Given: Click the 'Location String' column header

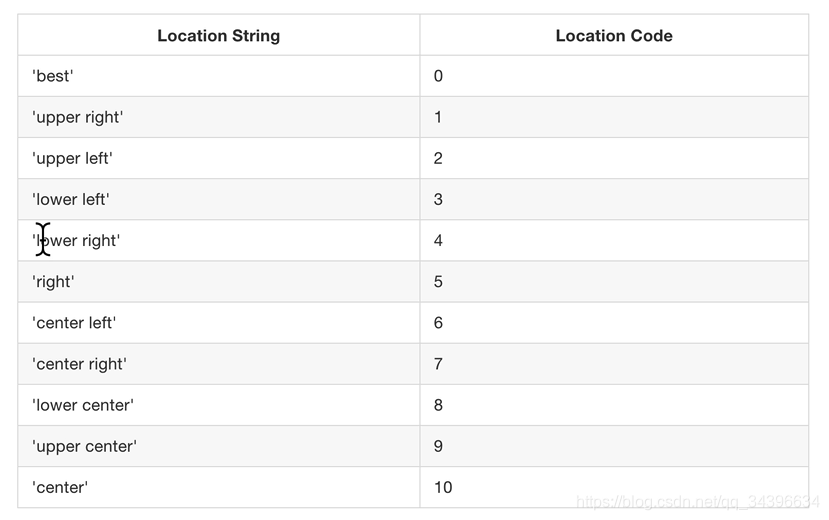Looking at the screenshot, I should [218, 35].
